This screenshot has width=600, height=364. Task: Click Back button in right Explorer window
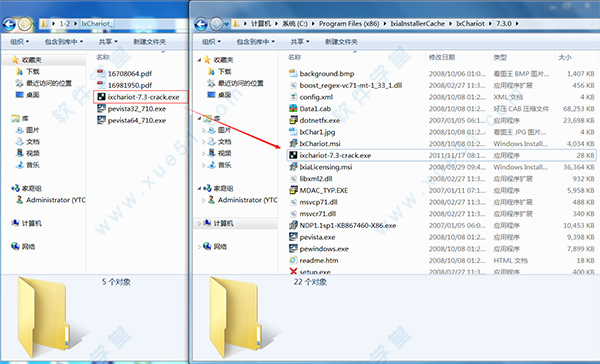click(201, 24)
